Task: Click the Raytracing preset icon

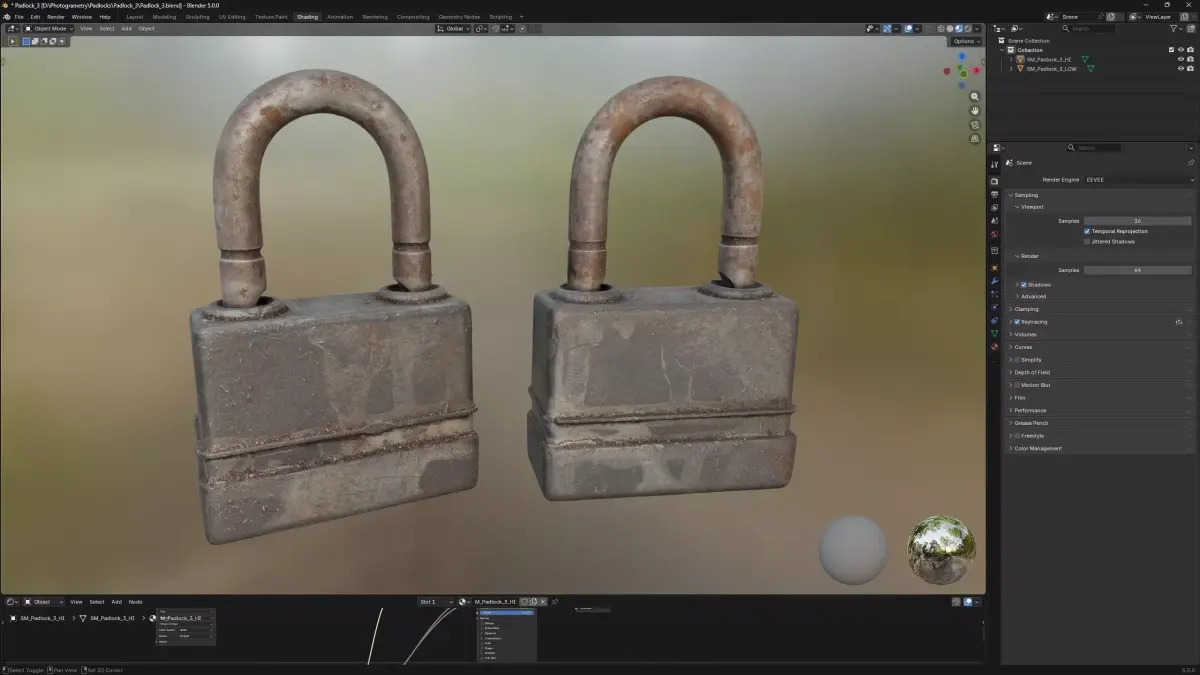Action: (x=1179, y=322)
